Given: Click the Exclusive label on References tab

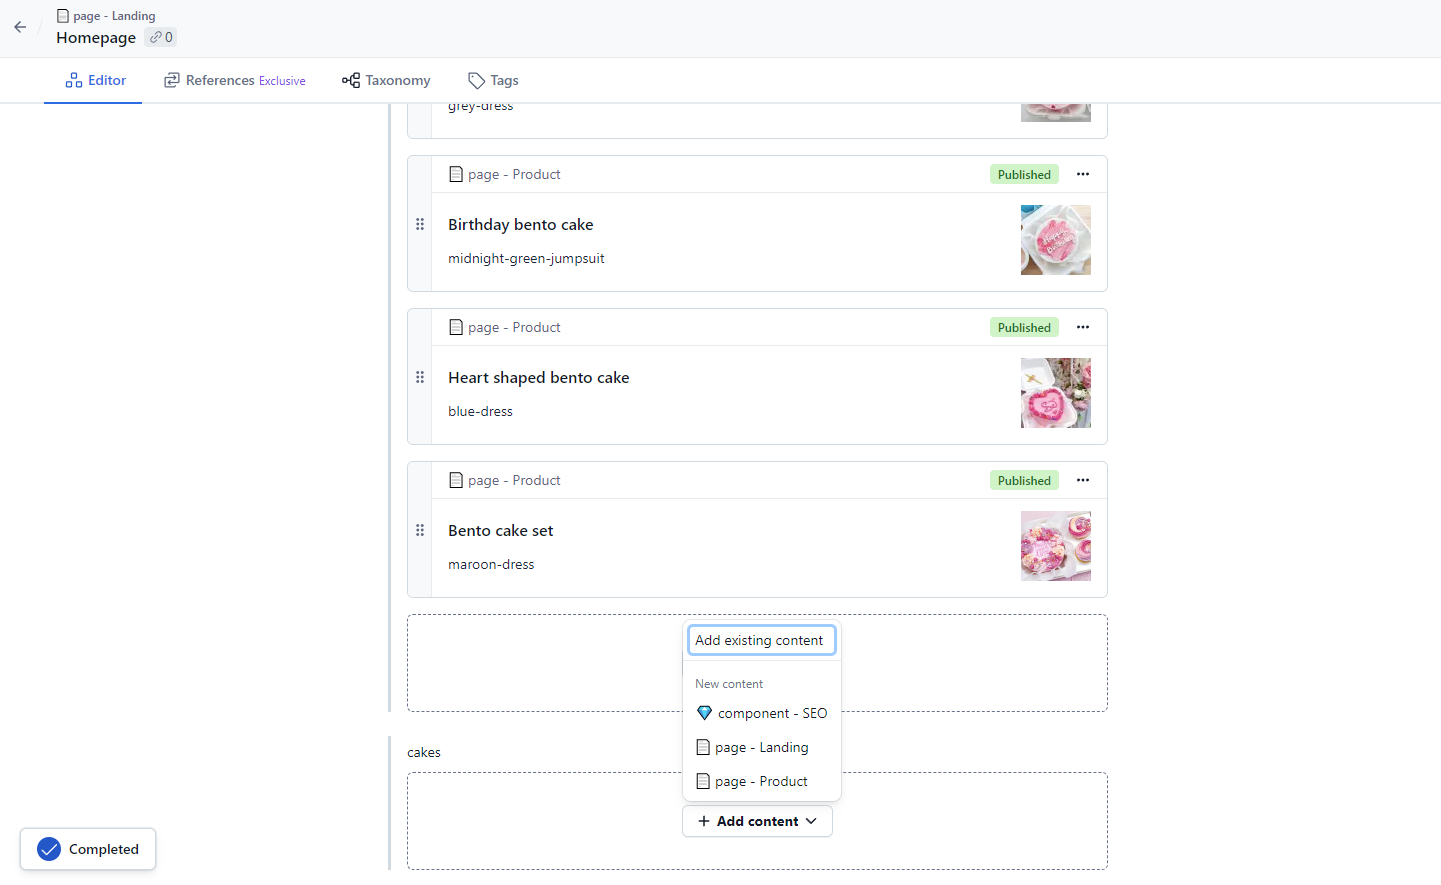Looking at the screenshot, I should (282, 81).
